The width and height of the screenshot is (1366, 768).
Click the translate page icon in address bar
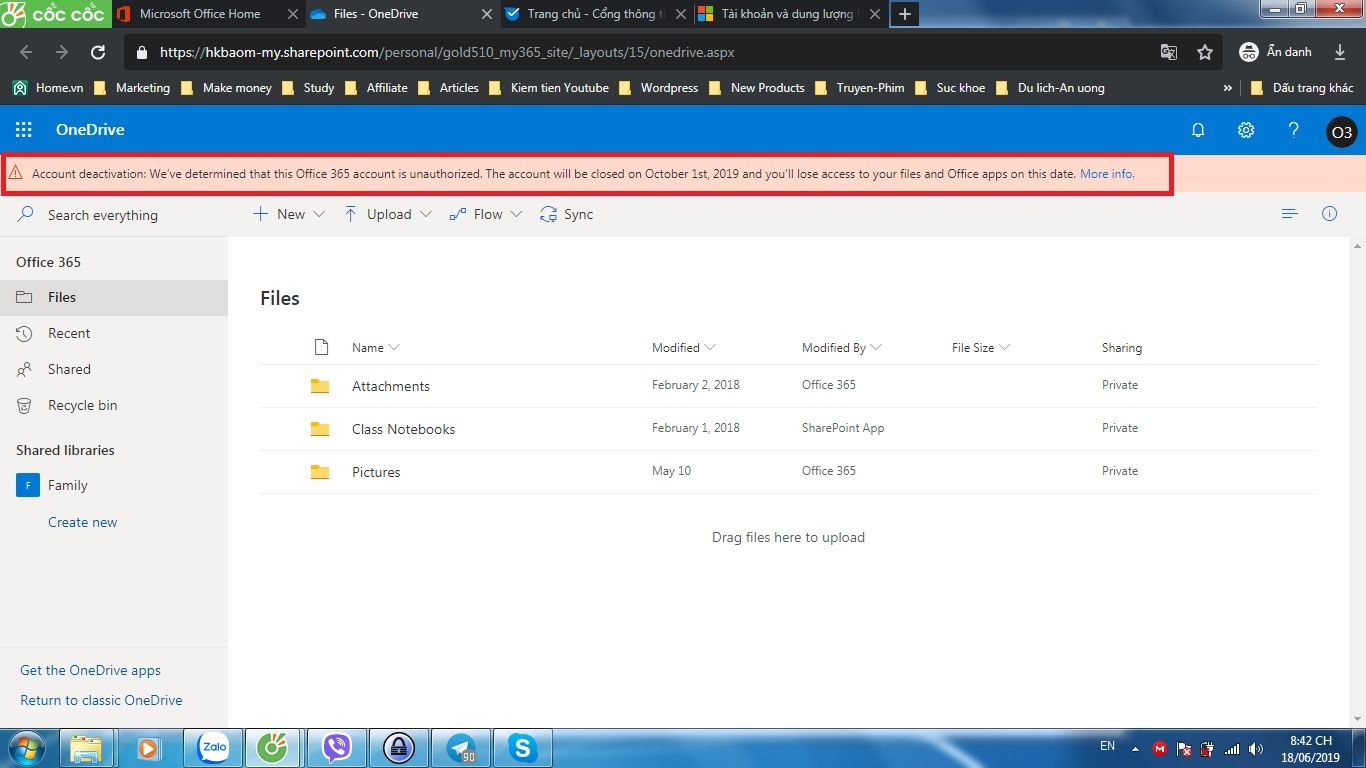(1168, 52)
